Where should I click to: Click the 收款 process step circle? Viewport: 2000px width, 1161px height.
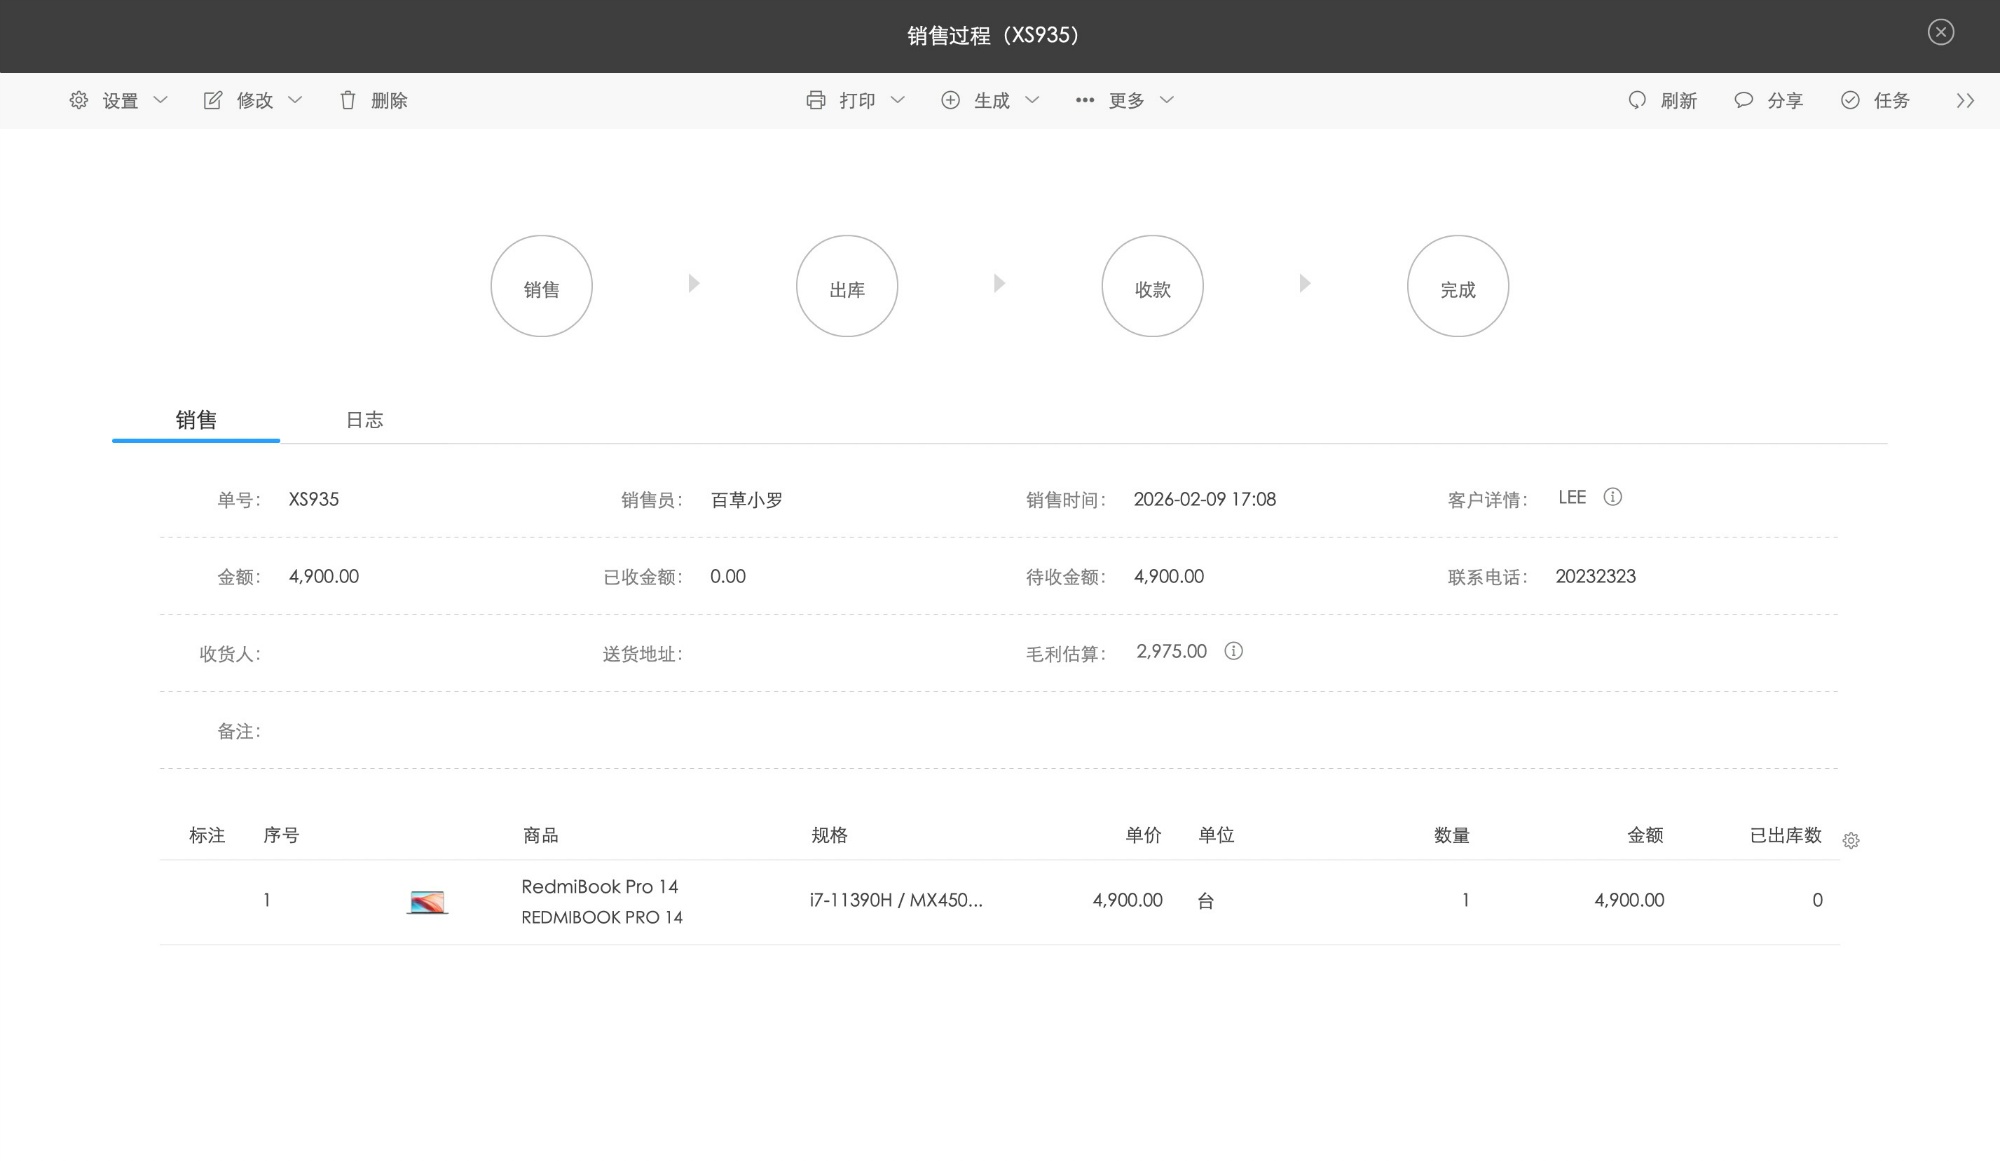tap(1152, 286)
